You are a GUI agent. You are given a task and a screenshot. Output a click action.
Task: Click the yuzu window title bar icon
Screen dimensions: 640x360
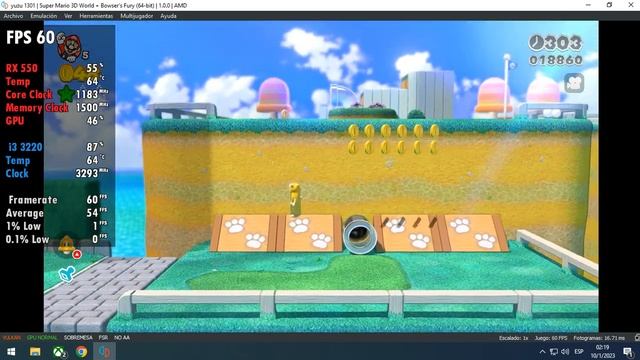(4, 5)
